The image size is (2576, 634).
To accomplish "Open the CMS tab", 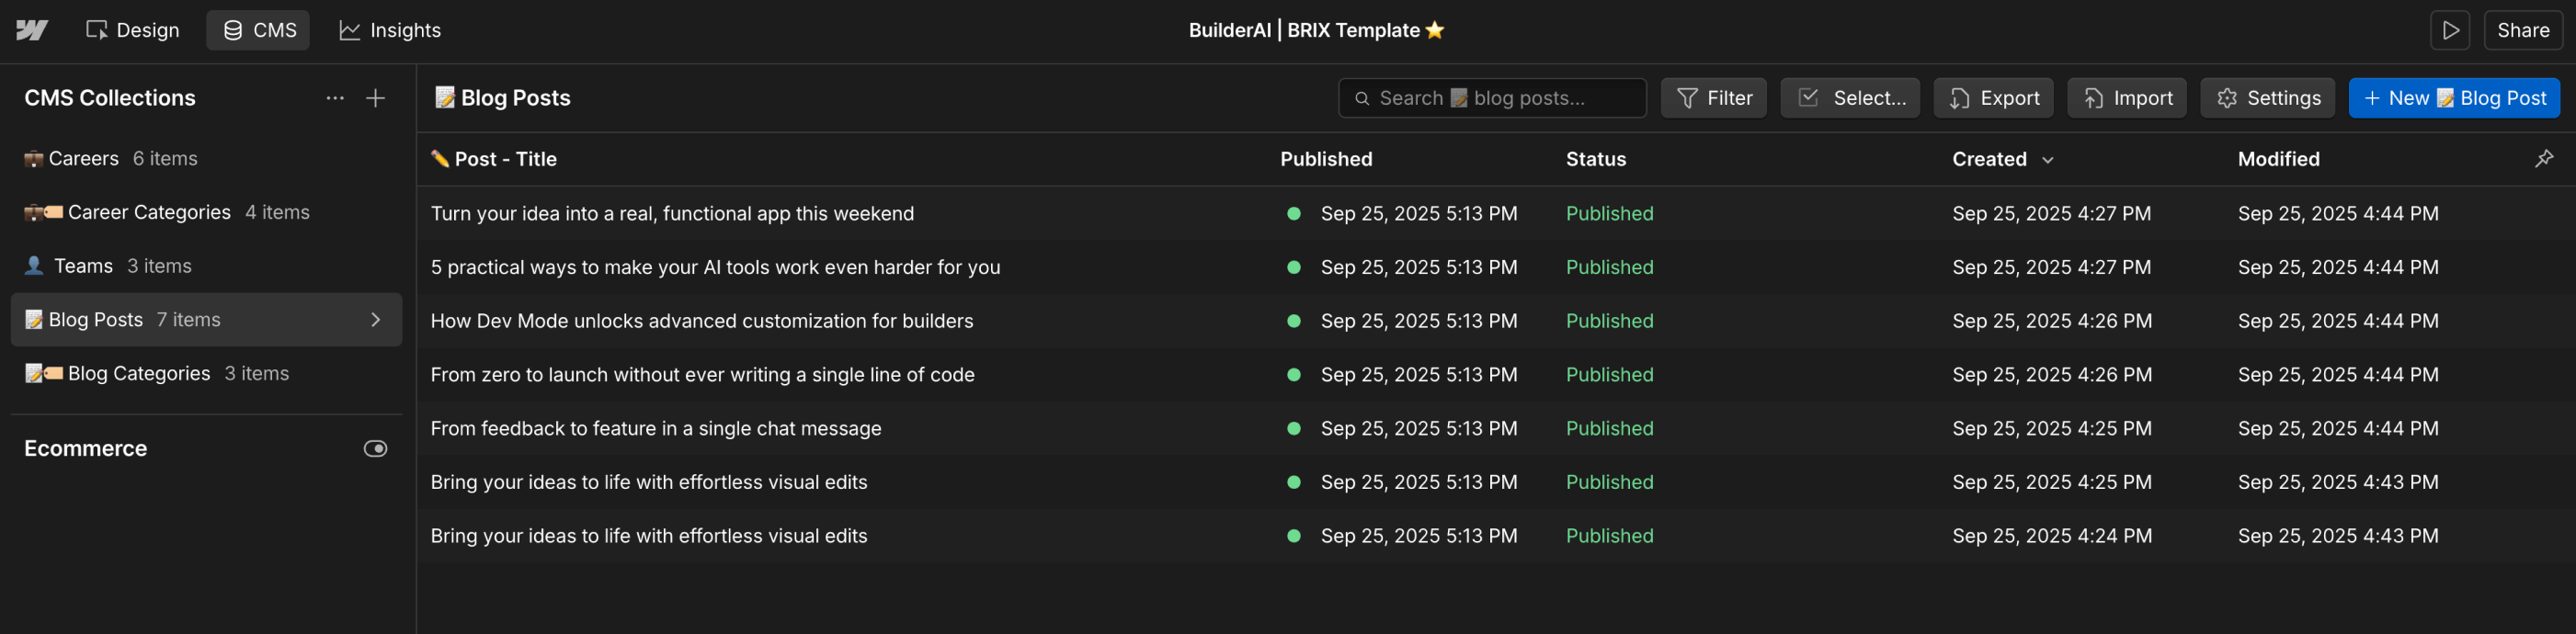I will 258,30.
